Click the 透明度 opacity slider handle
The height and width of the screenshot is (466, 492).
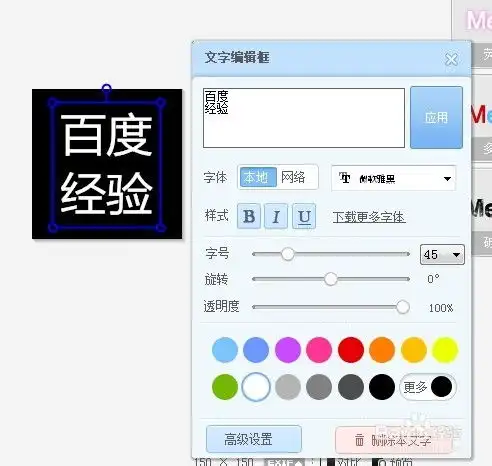[403, 307]
